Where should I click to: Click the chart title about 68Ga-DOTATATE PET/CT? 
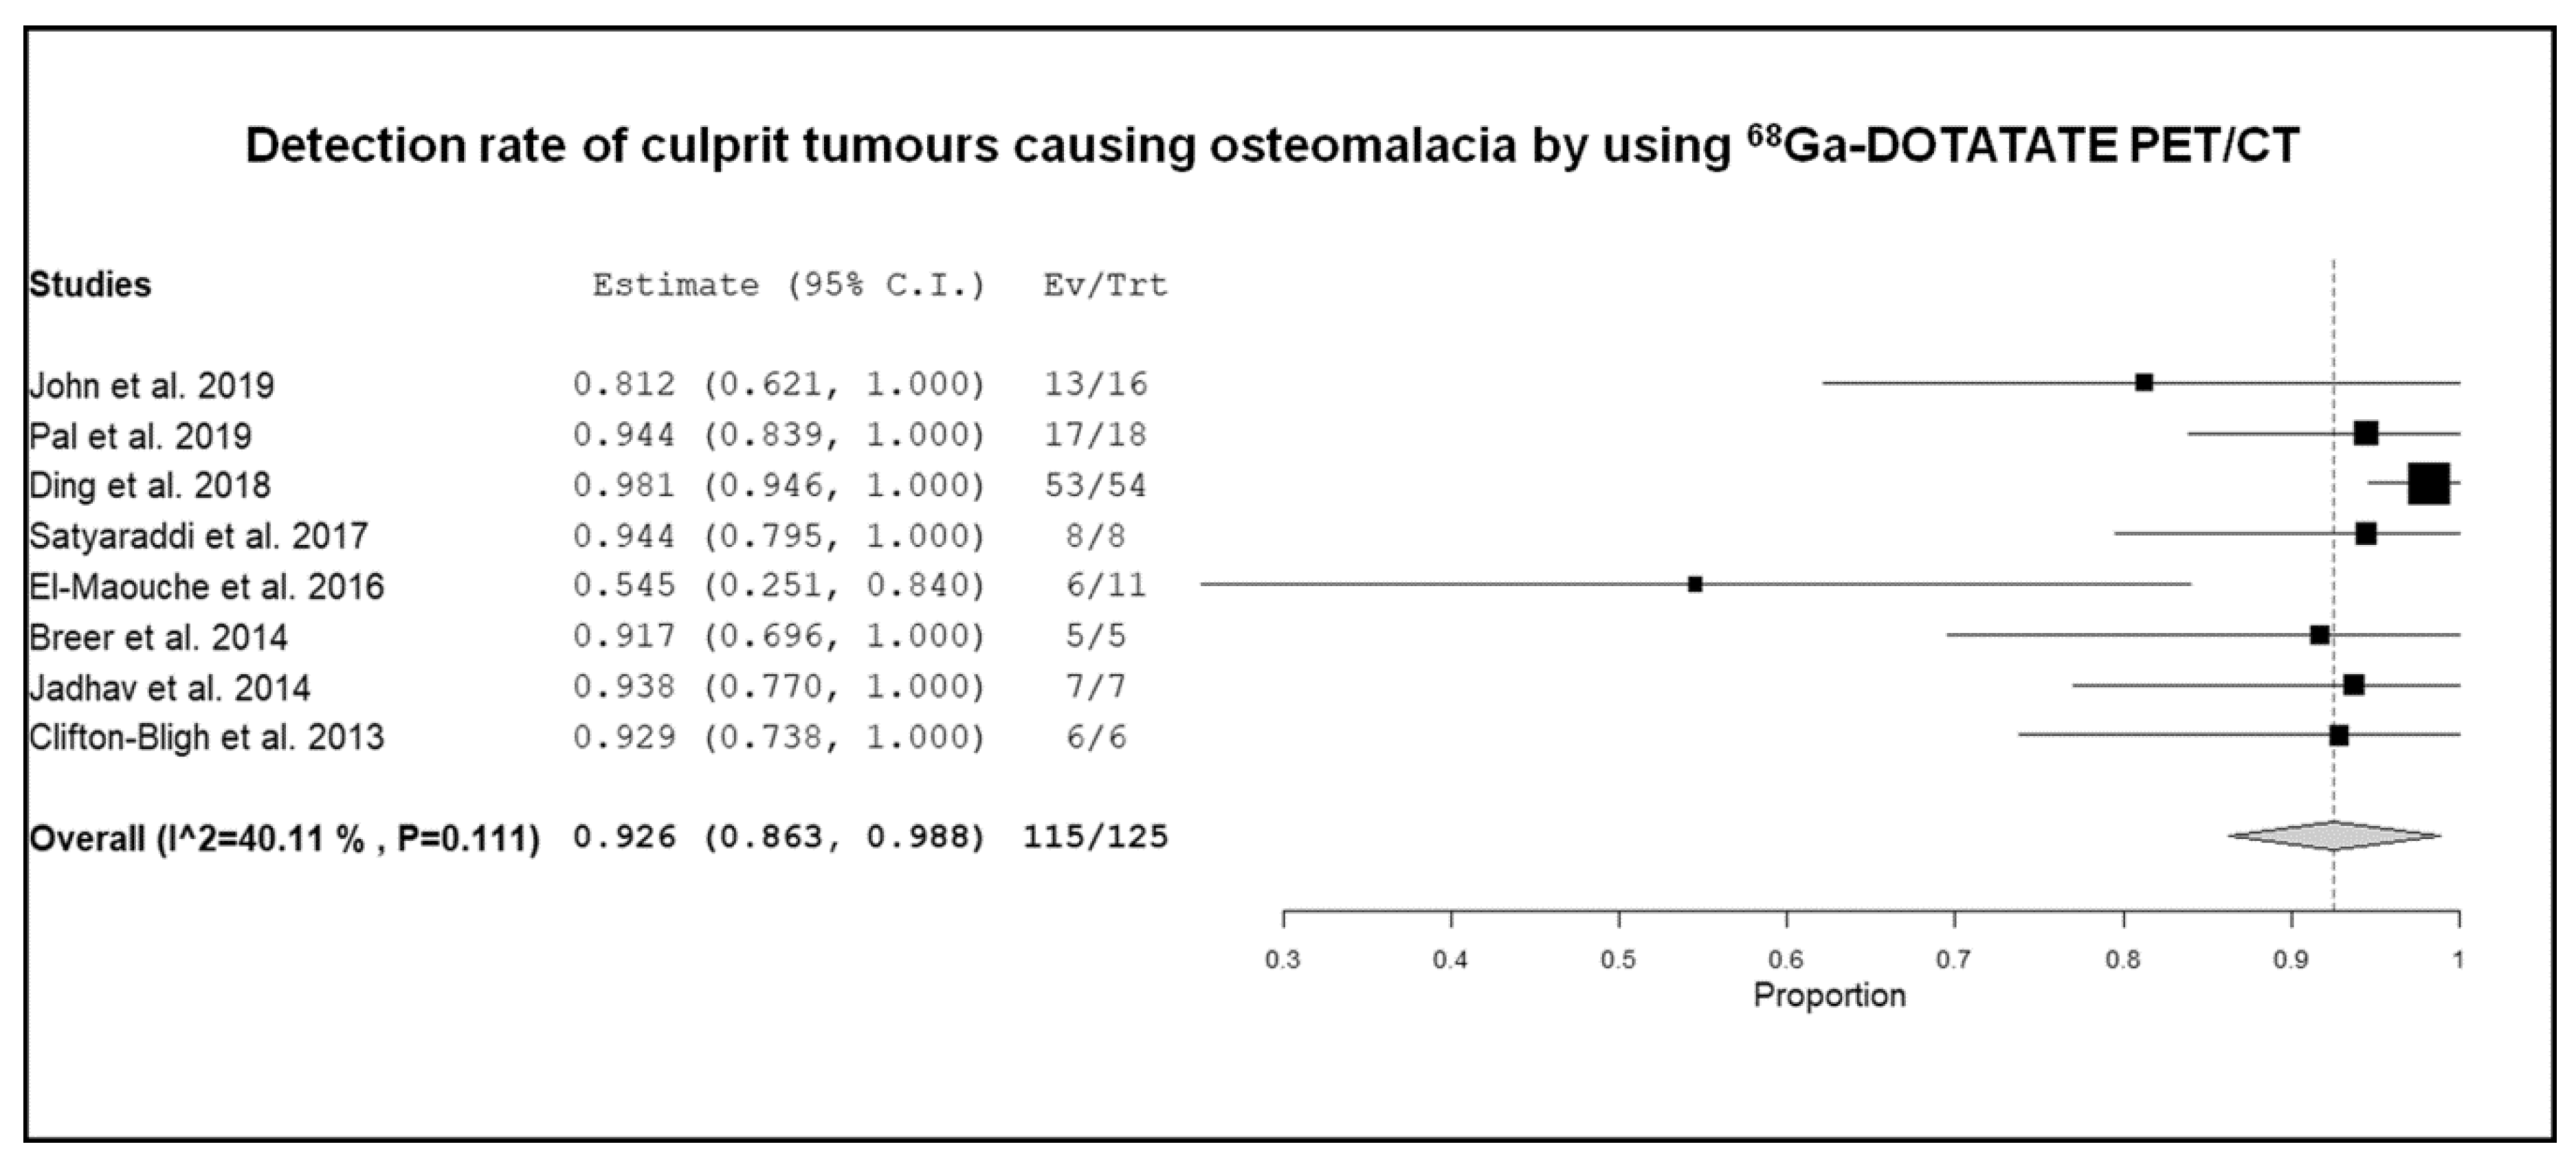click(1272, 146)
